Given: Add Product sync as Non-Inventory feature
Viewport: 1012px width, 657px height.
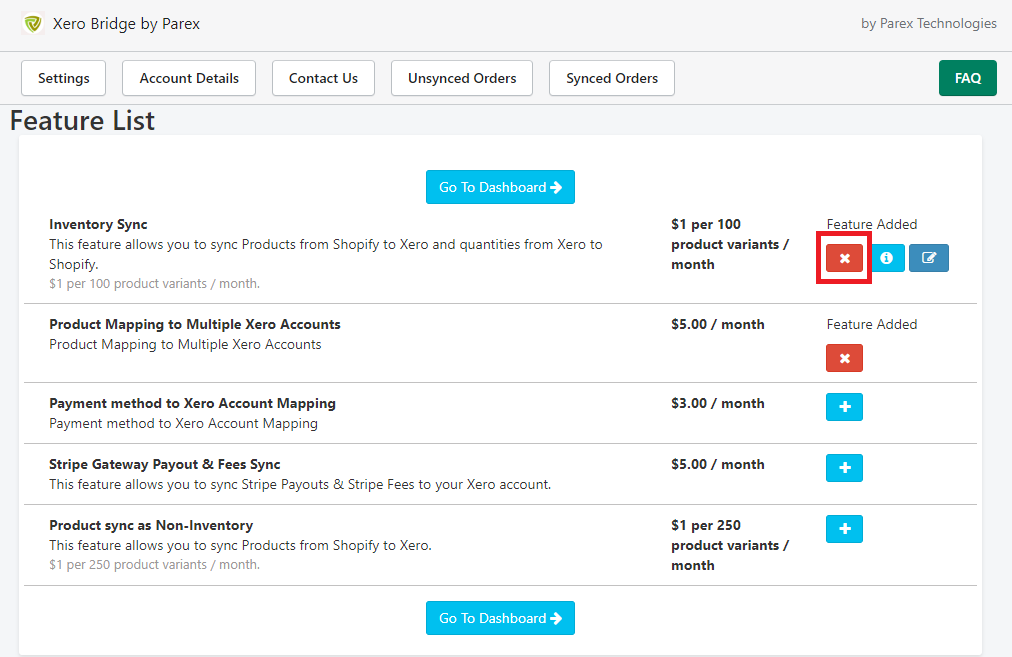Looking at the screenshot, I should coord(844,529).
